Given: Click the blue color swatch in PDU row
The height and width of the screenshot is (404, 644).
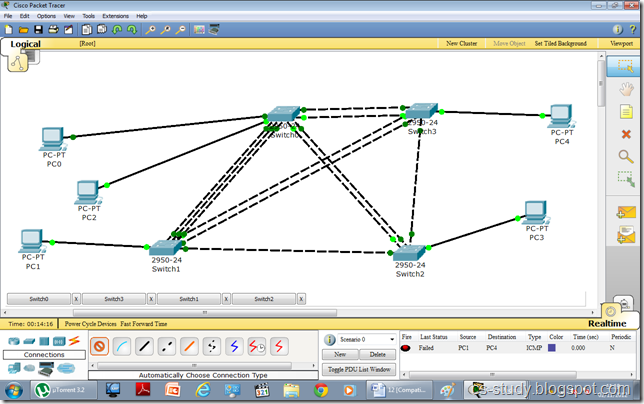Looking at the screenshot, I should [552, 348].
